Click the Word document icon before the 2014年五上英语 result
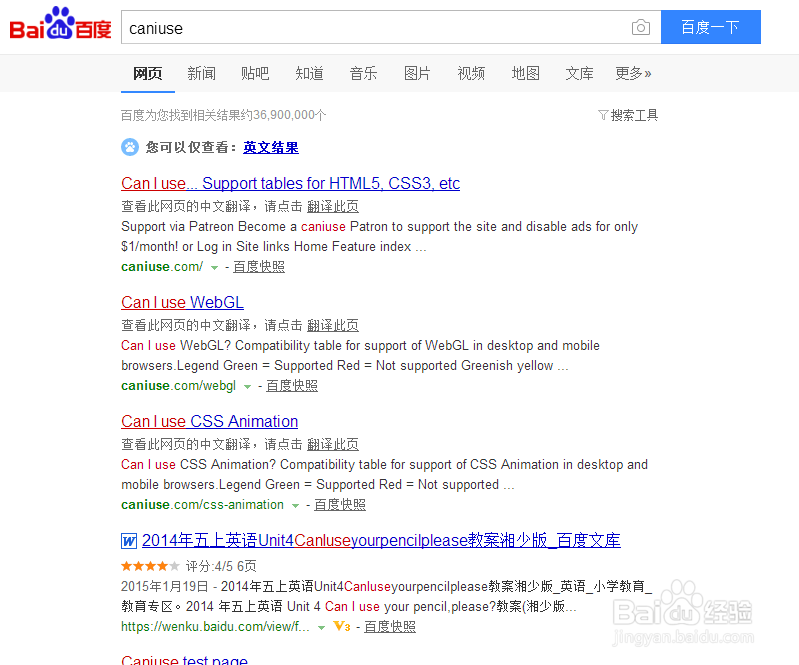 pyautogui.click(x=129, y=541)
